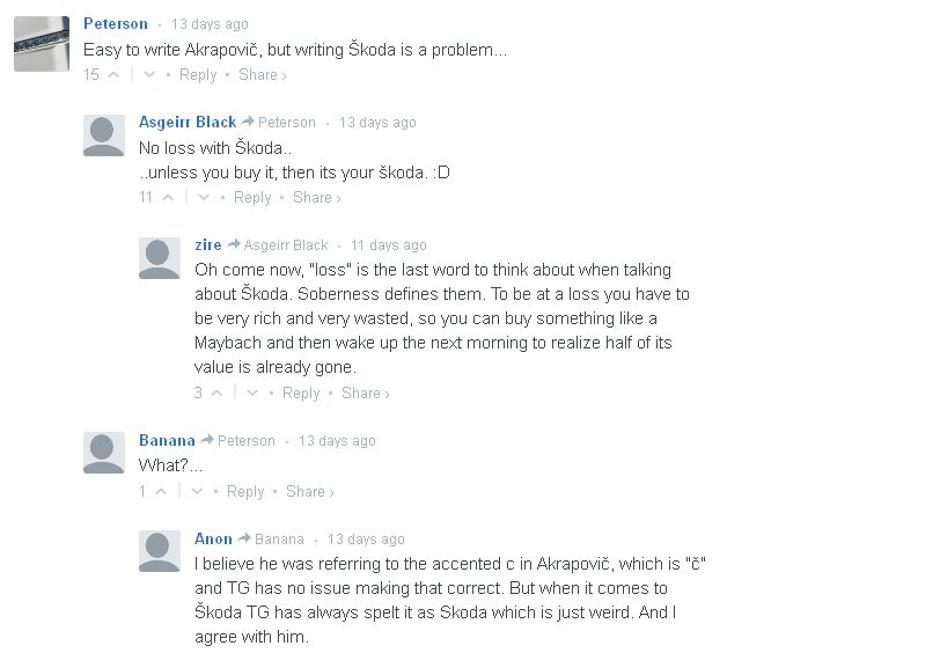
Task: Reply to zire's comment
Action: tap(300, 393)
